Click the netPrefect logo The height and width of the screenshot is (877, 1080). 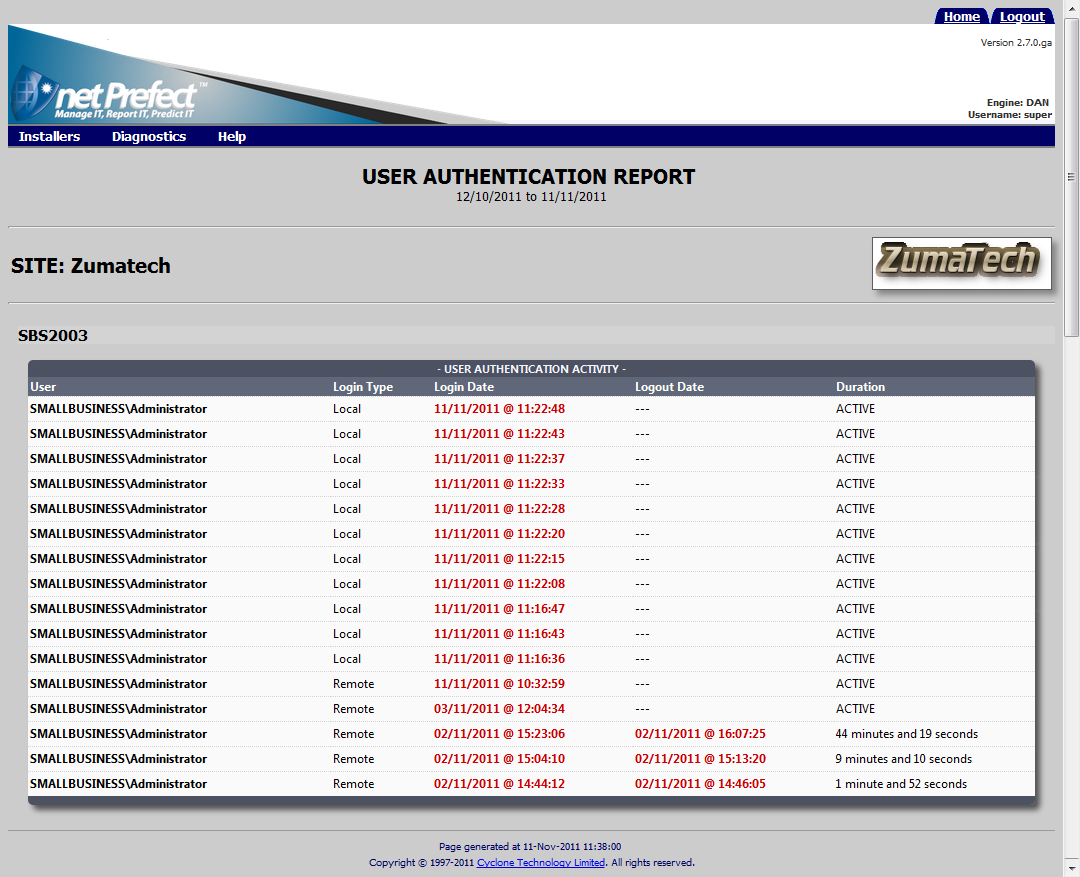point(110,98)
